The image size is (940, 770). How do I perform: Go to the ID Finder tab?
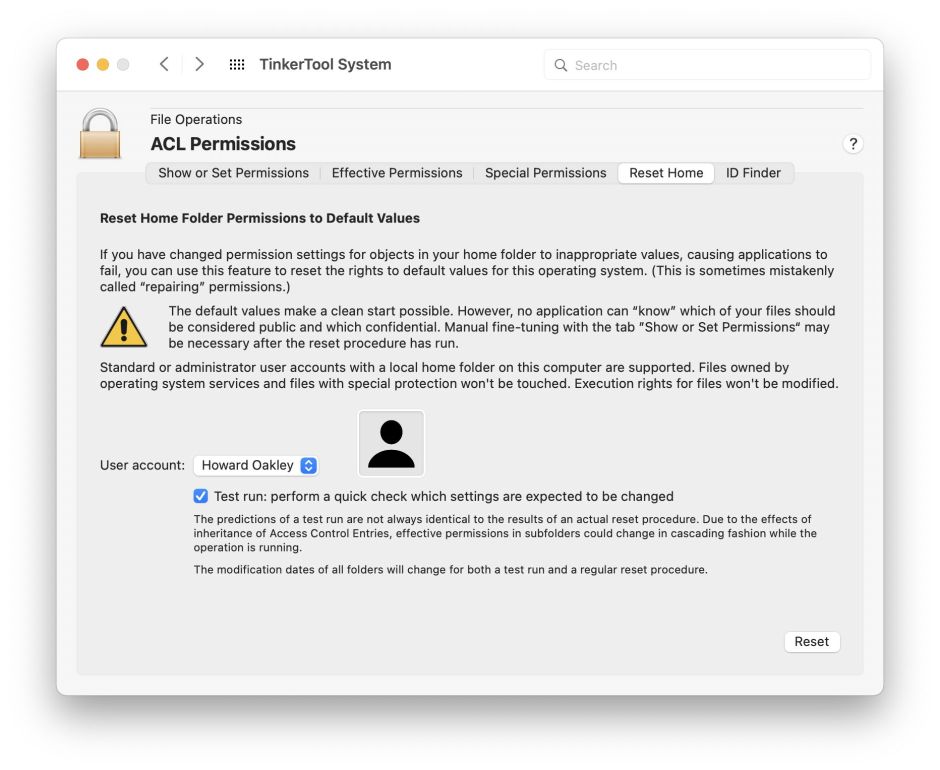click(x=753, y=173)
